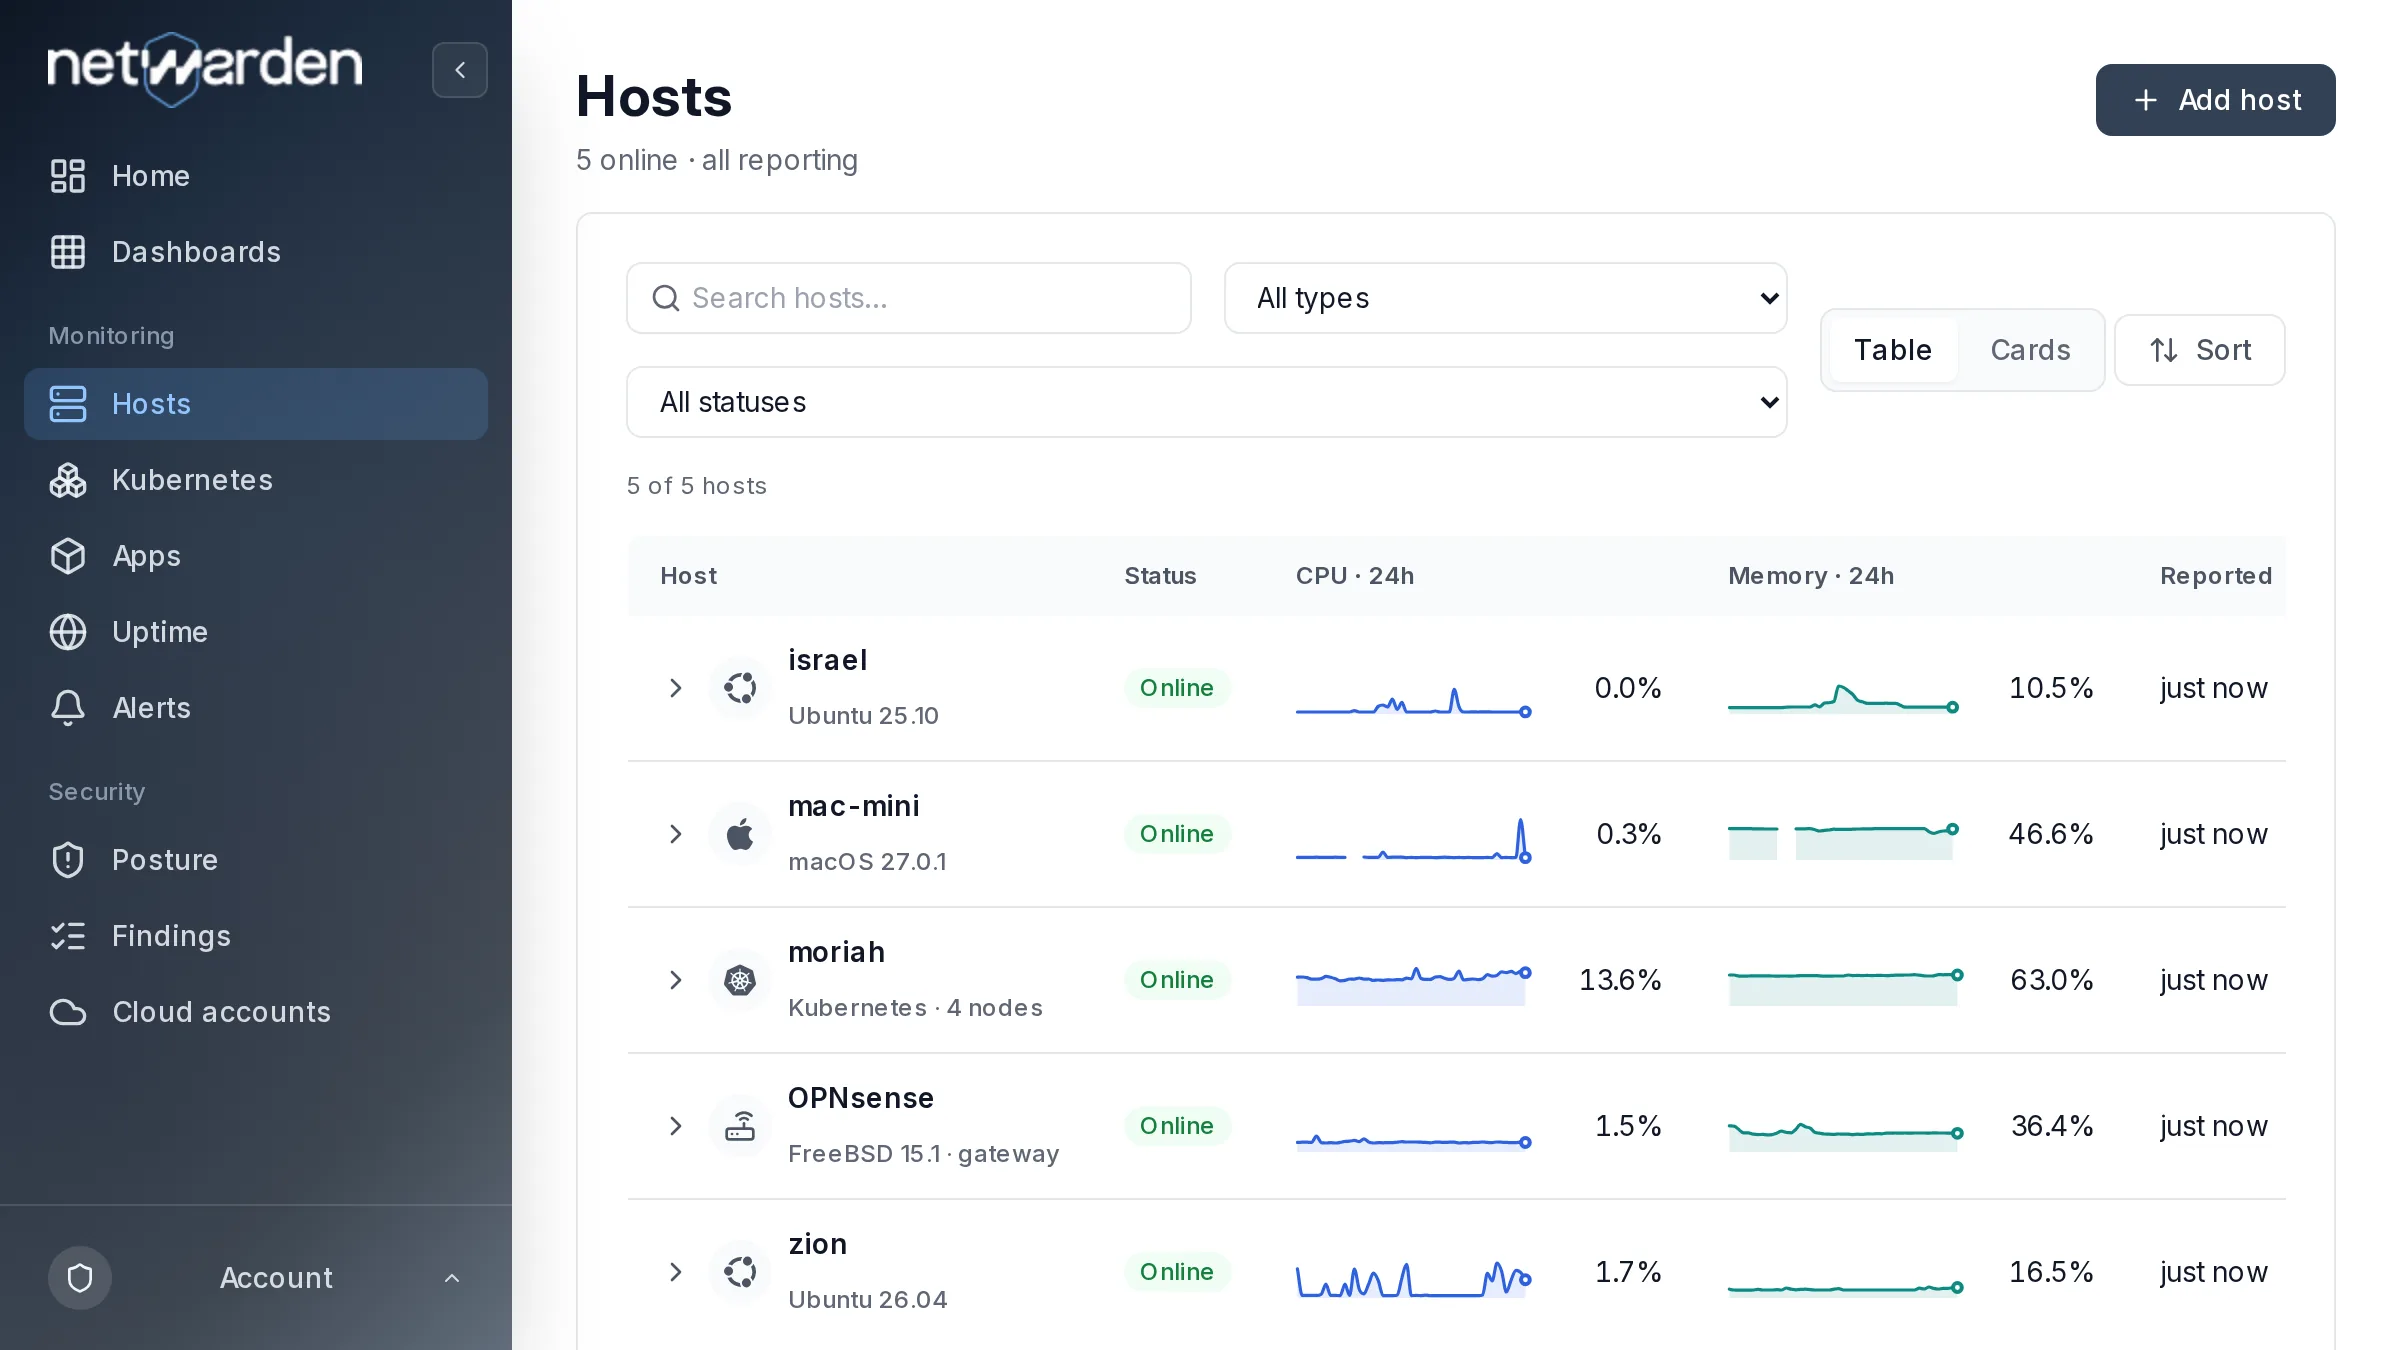Click the host name moriah

[x=836, y=952]
